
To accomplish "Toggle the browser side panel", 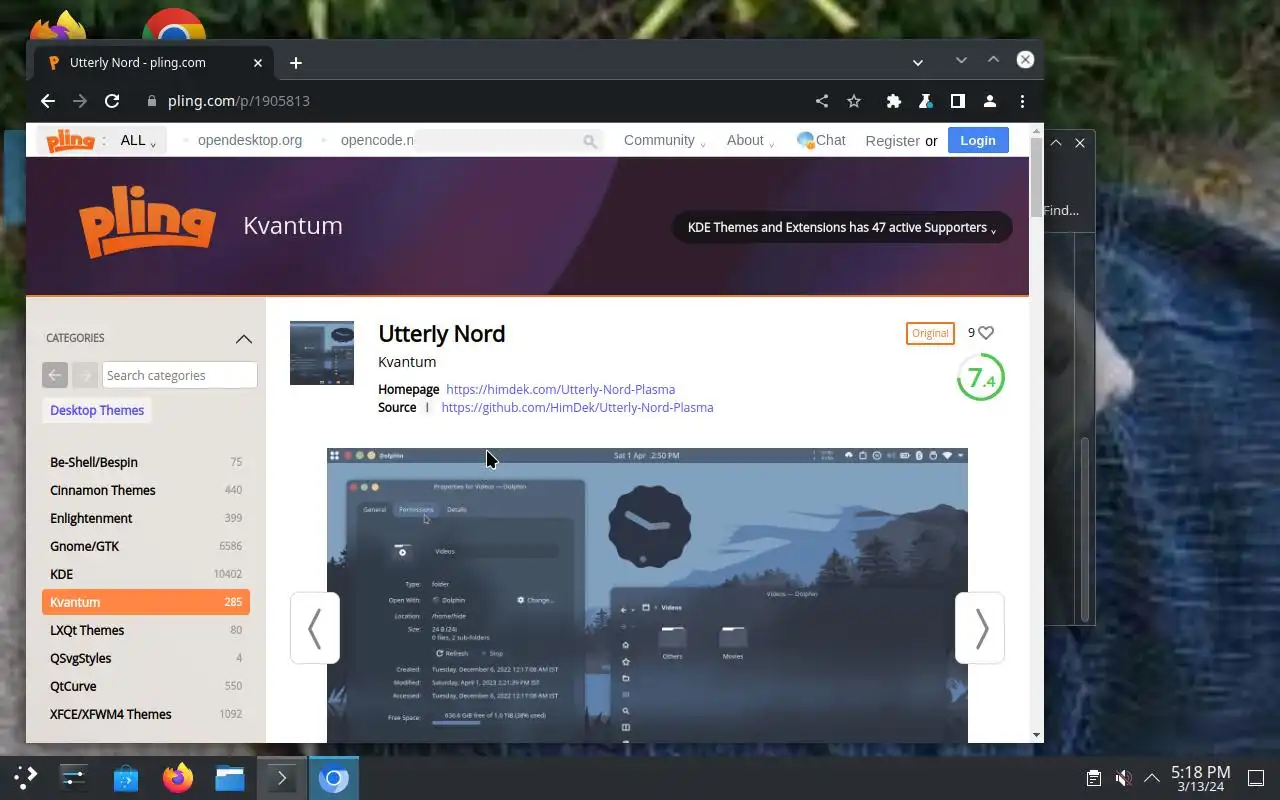I will click(958, 101).
